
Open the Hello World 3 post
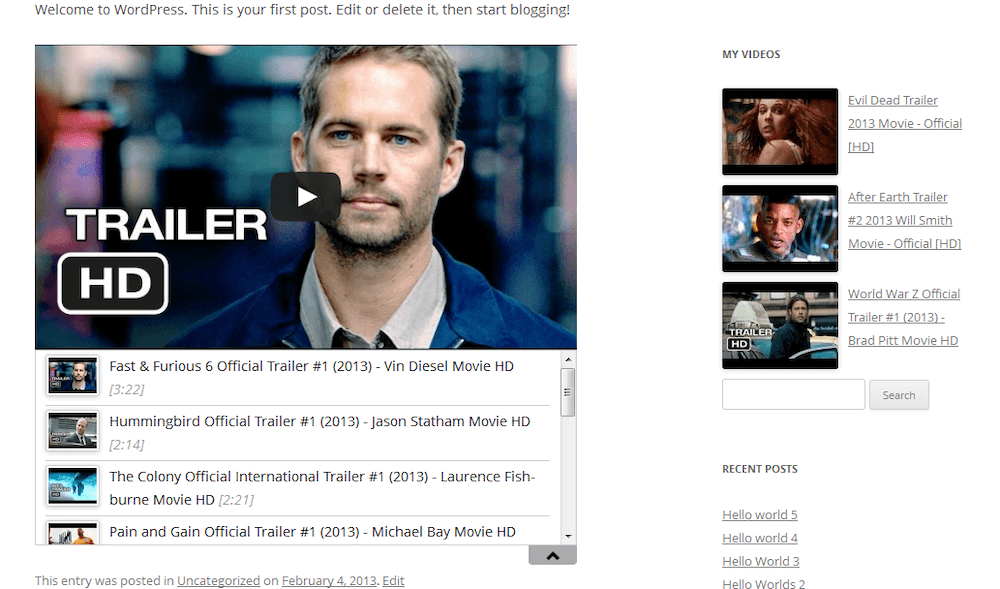click(x=760, y=561)
